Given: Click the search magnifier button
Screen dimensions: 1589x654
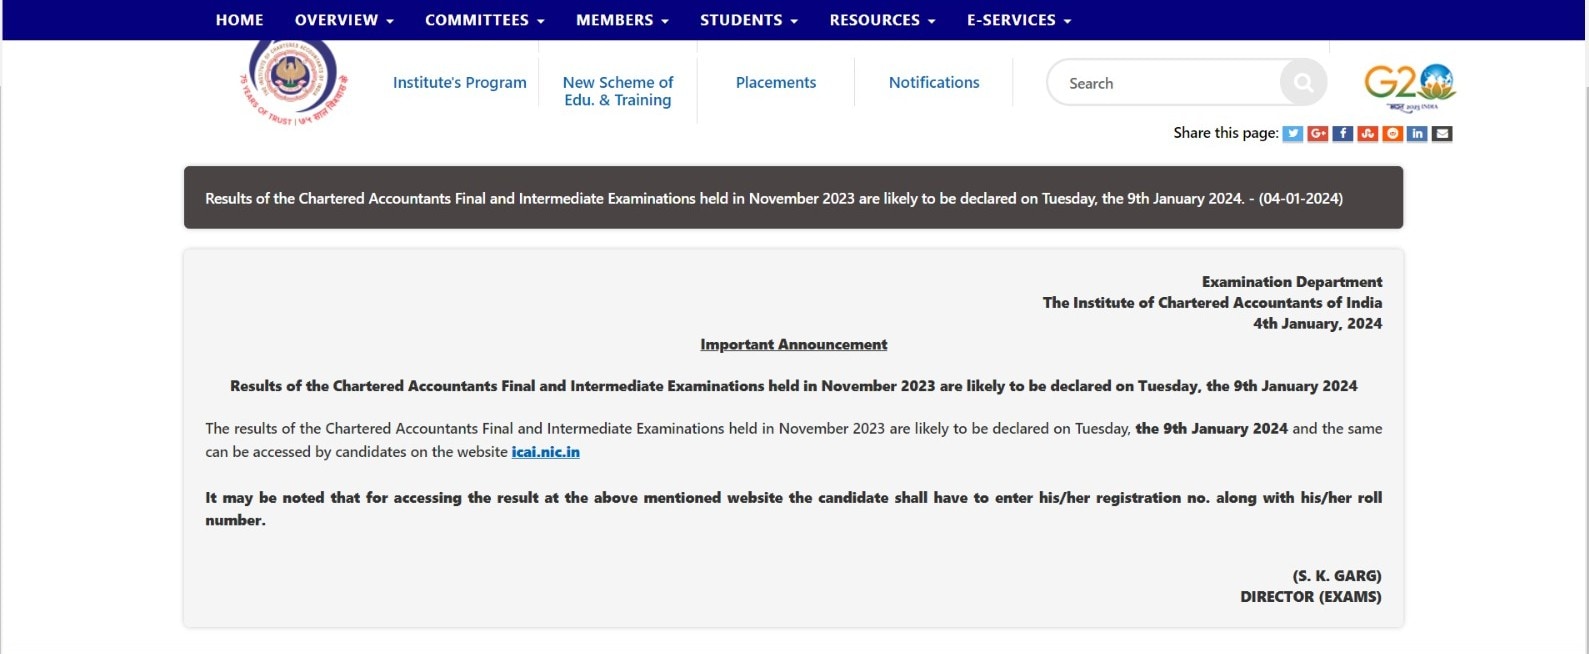Looking at the screenshot, I should (x=1303, y=83).
